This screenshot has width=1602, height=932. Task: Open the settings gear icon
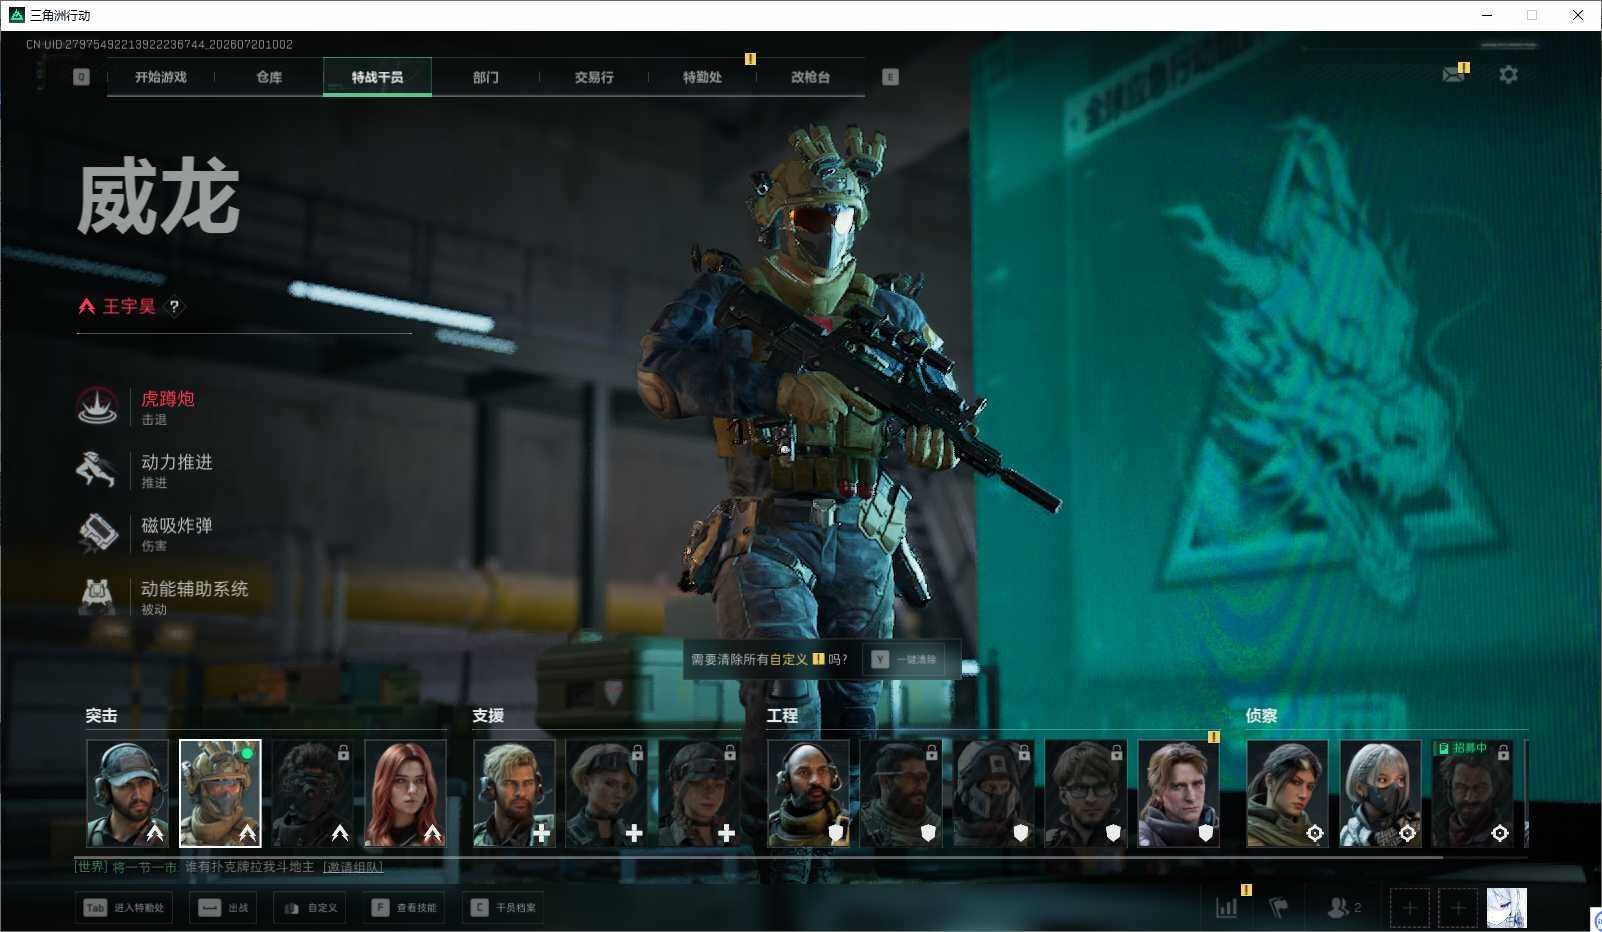(1508, 75)
